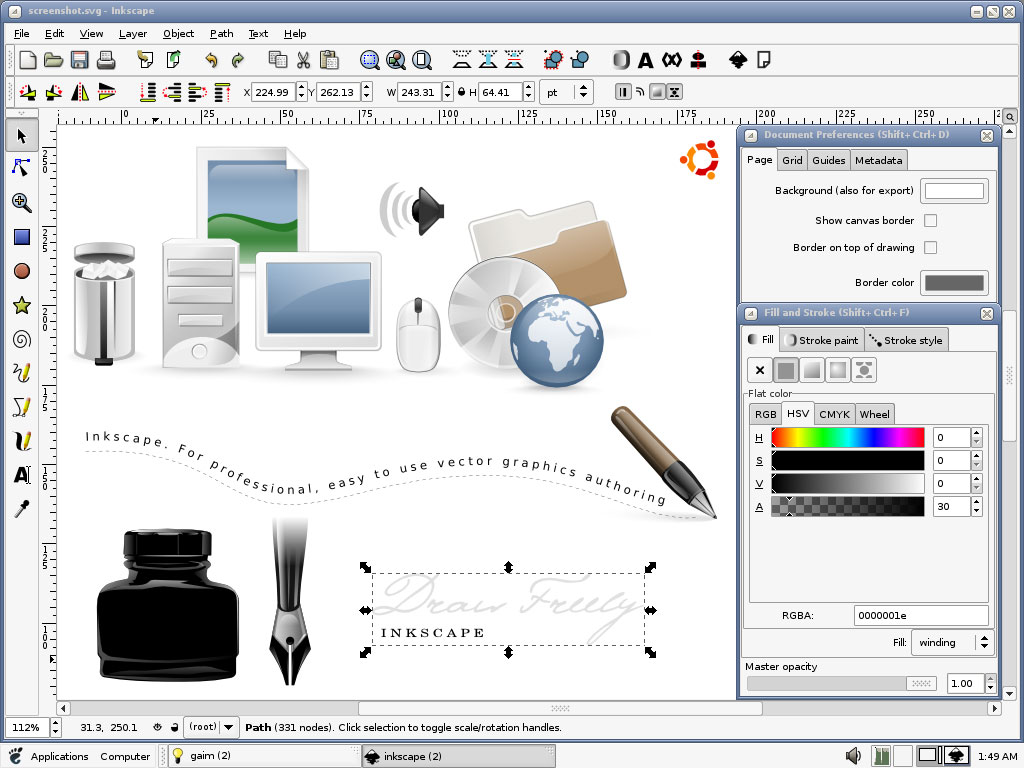The height and width of the screenshot is (768, 1024).
Task: Click the RGBA hex input field
Action: click(921, 615)
